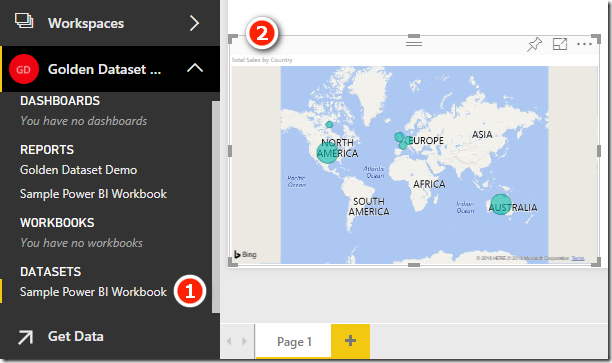Select the small Canada bubble on map
The image size is (612, 363).
coord(329,125)
